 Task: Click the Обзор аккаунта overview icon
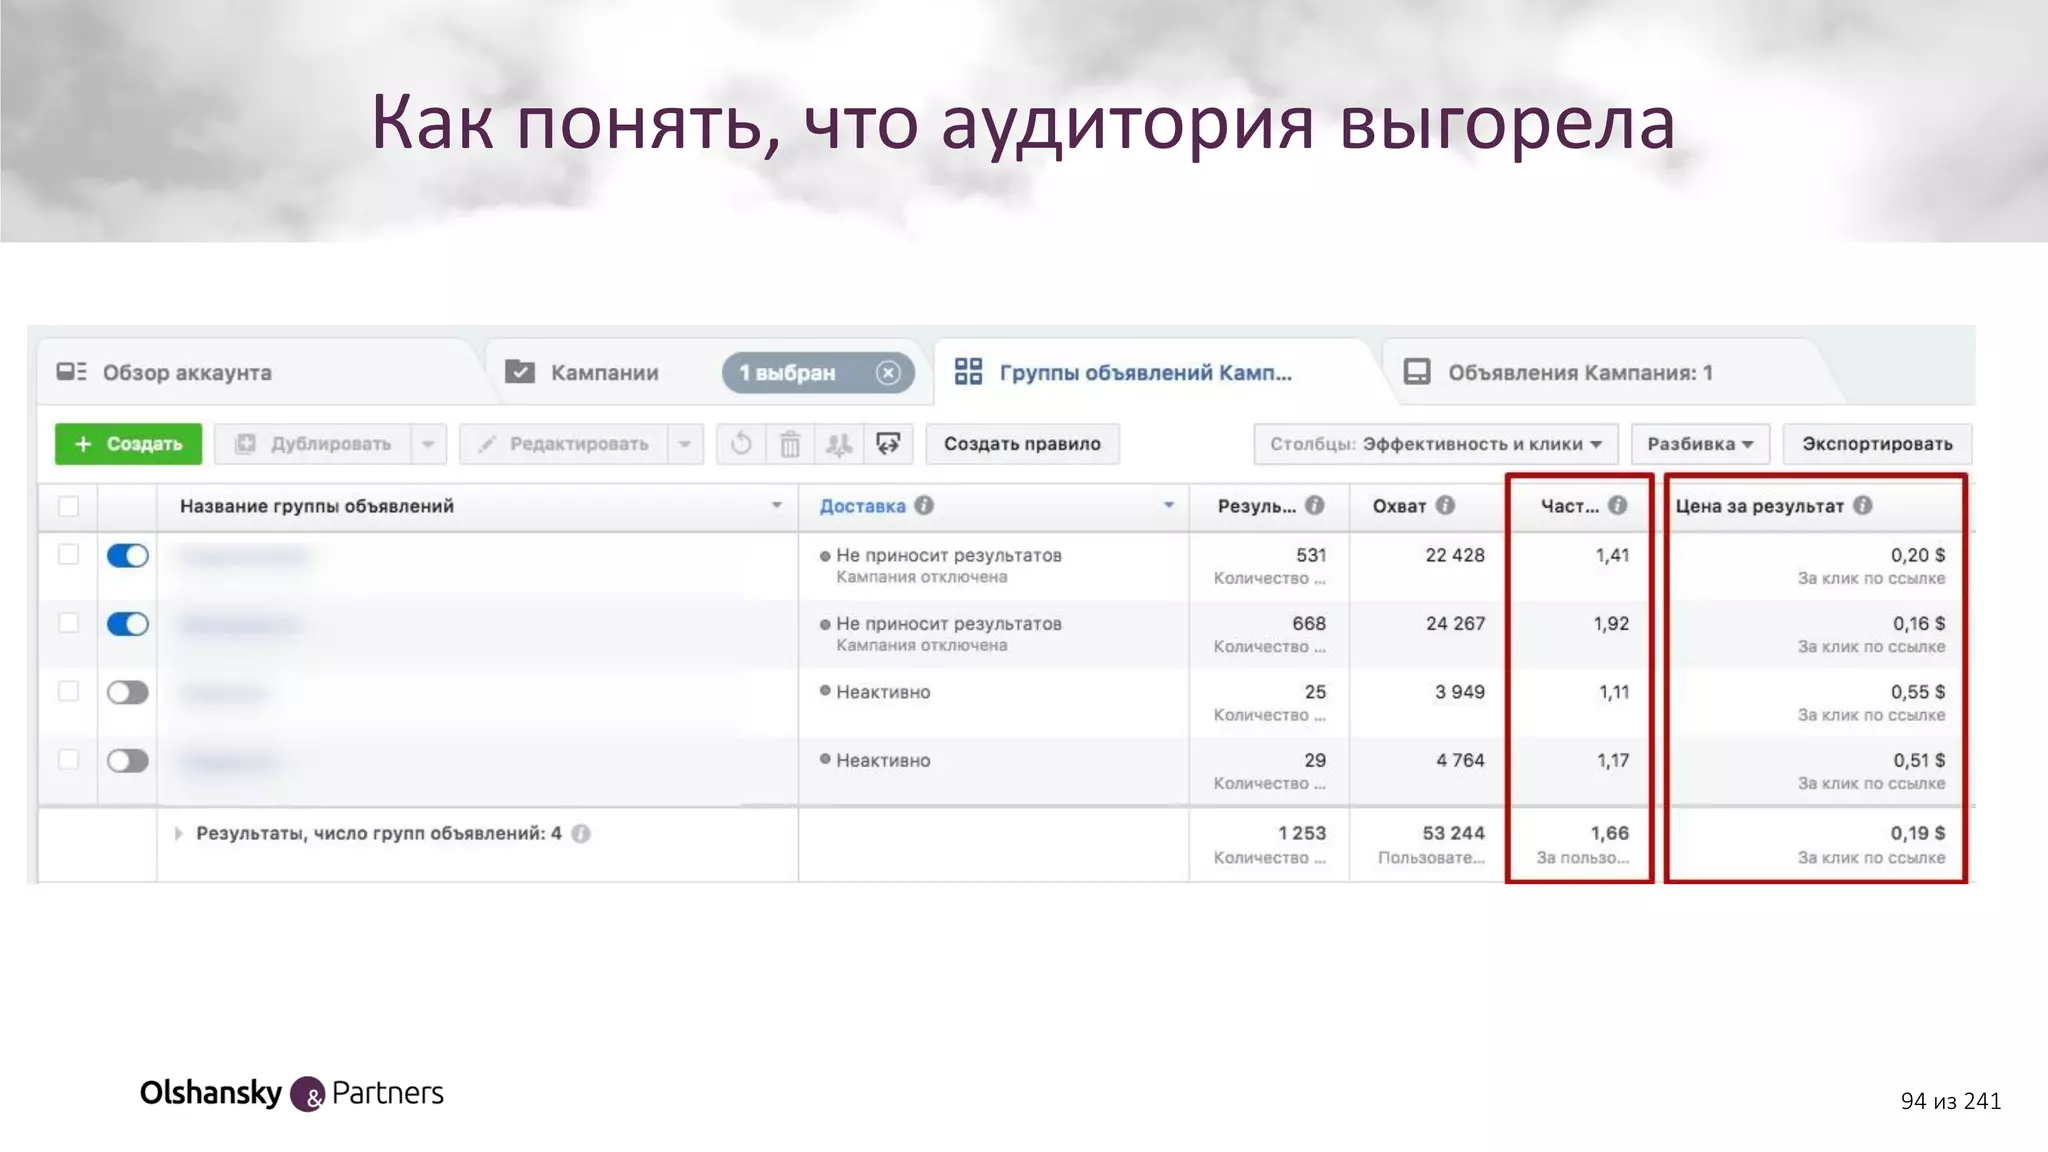(71, 372)
